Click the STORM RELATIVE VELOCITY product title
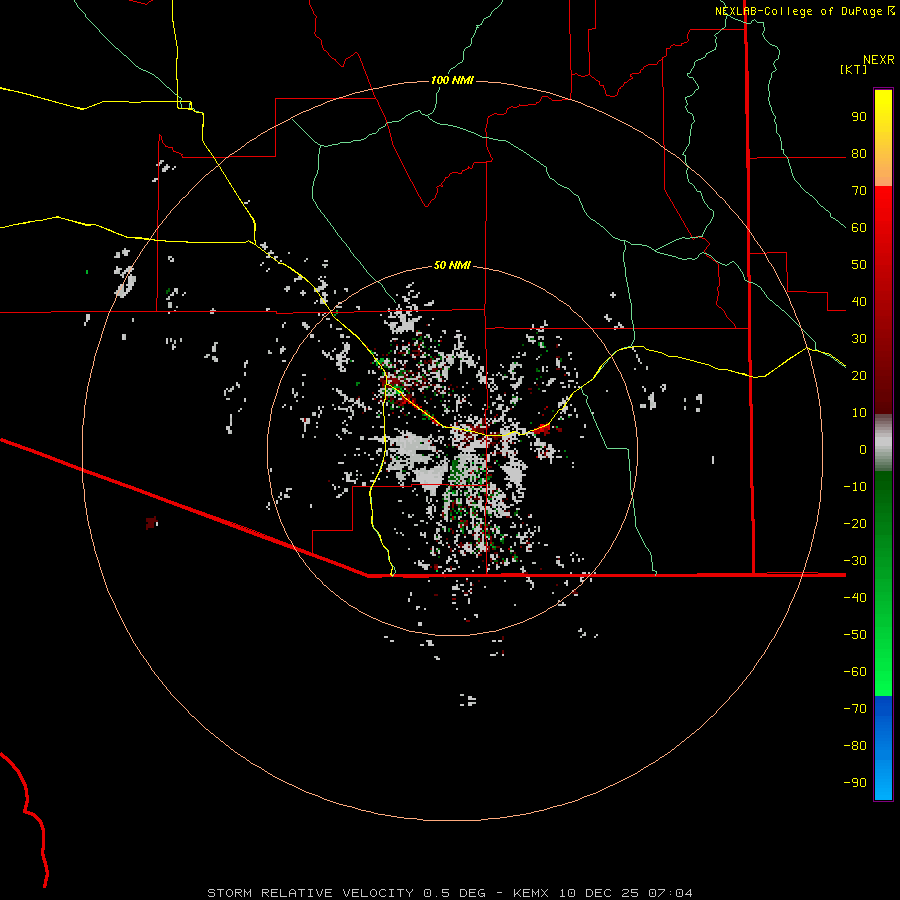The height and width of the screenshot is (900, 900). coord(311,893)
